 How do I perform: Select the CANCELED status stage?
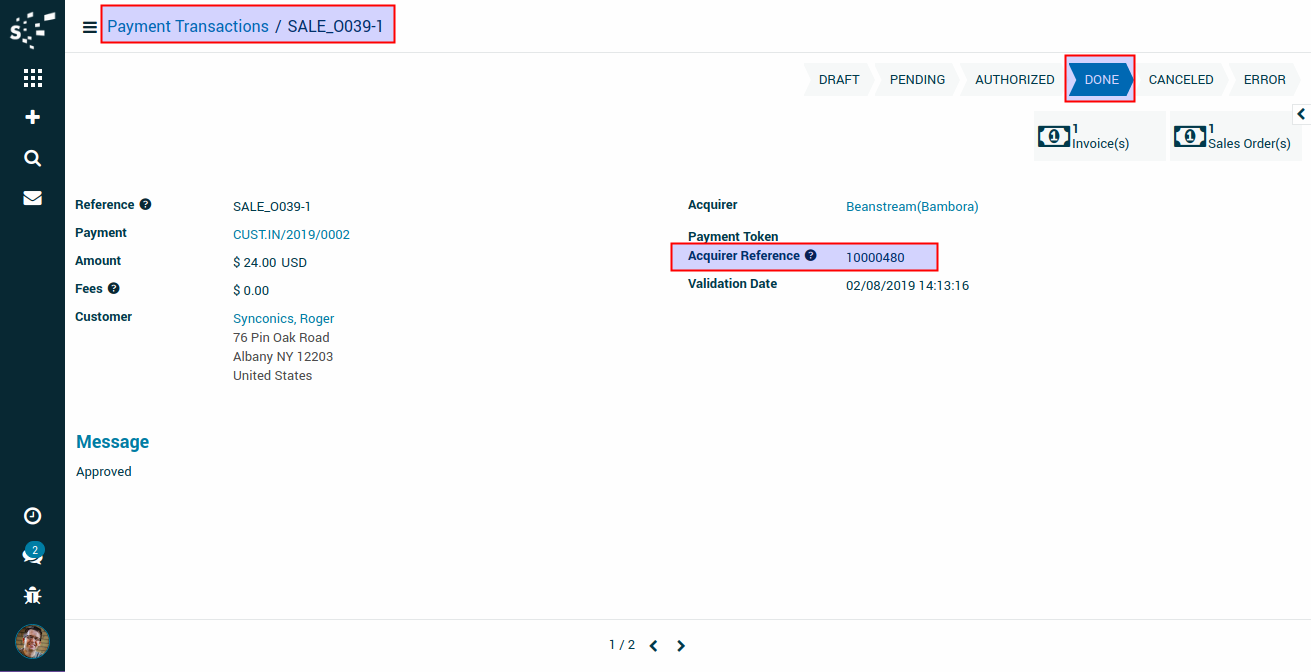(x=1180, y=80)
